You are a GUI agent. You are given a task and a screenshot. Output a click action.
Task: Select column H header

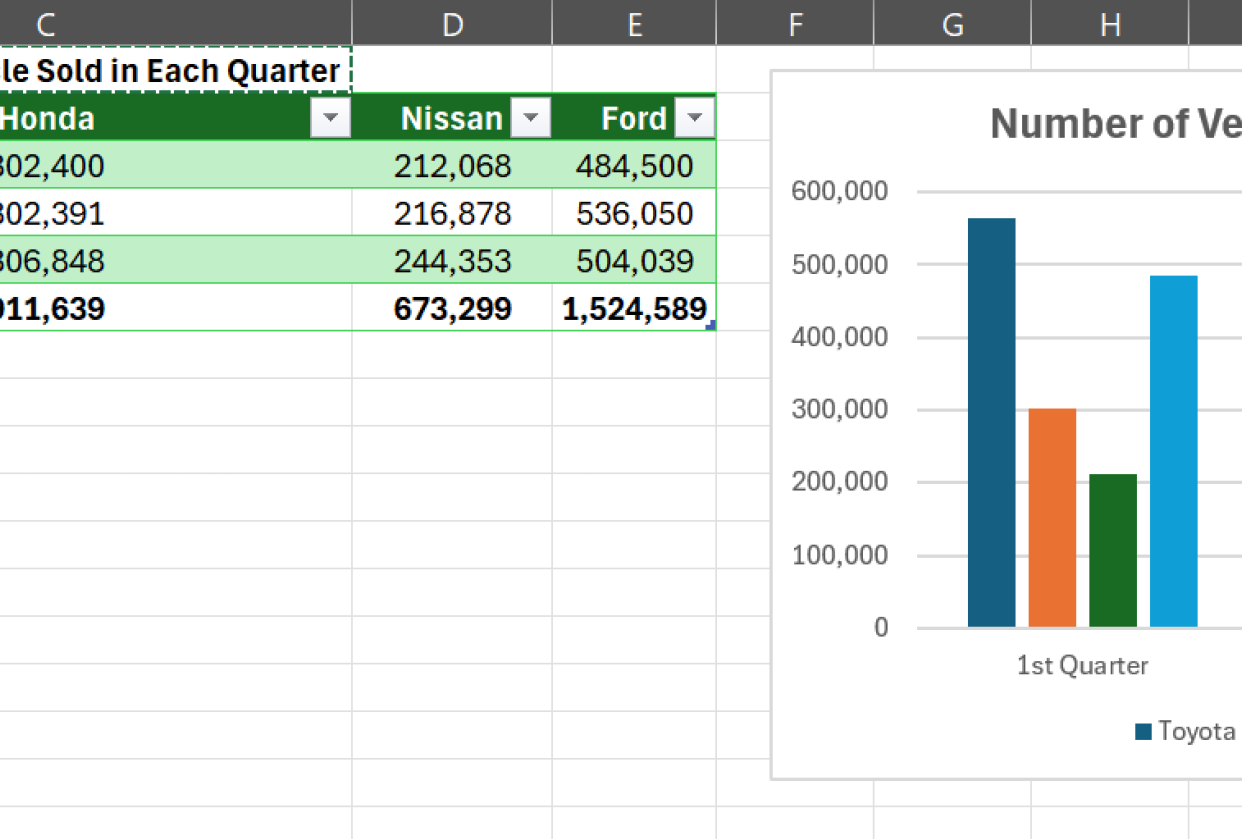(x=1110, y=23)
